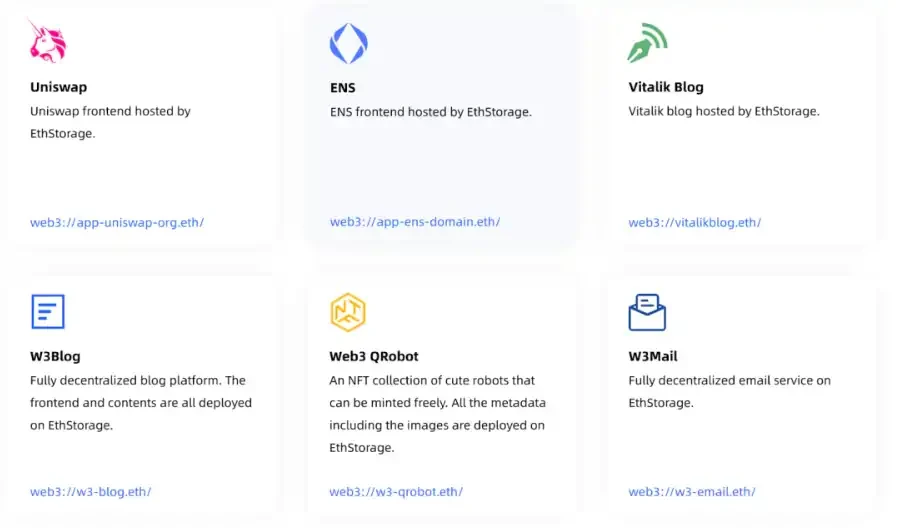Click the Uniswap card title
This screenshot has height=531, width=904.
pos(58,87)
